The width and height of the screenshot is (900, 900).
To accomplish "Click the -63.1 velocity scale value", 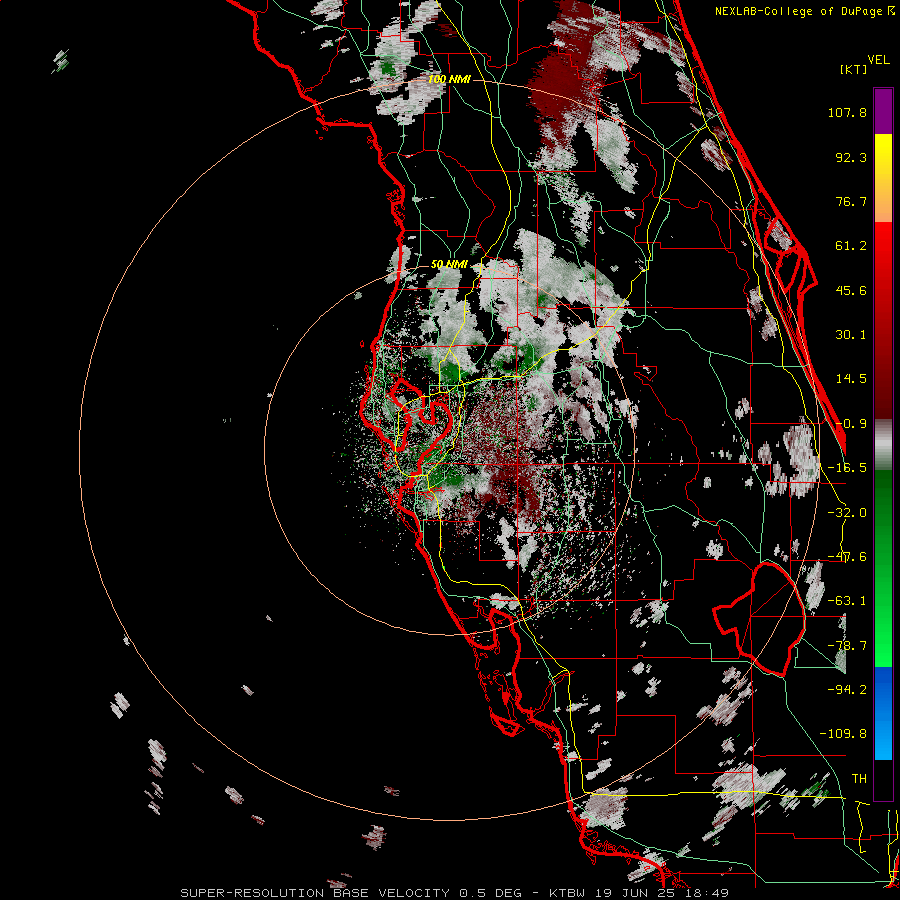I will [x=847, y=601].
